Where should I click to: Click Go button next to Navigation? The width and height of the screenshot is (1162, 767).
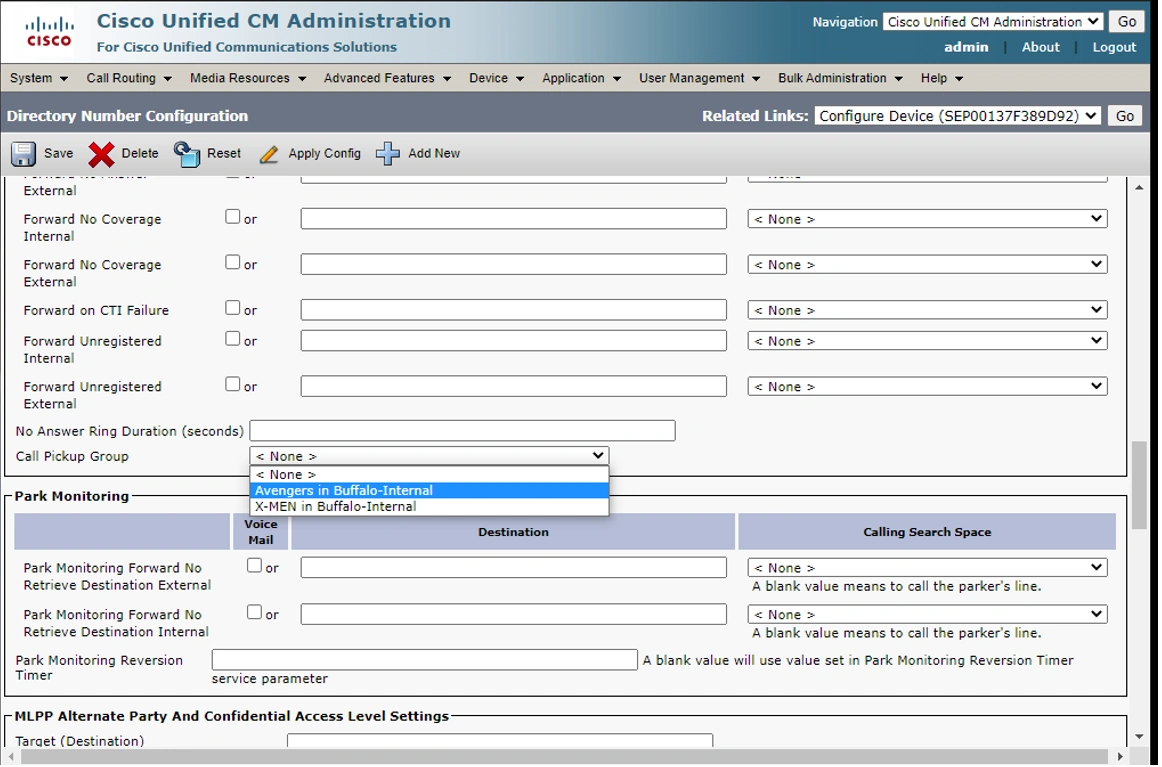coord(1126,21)
